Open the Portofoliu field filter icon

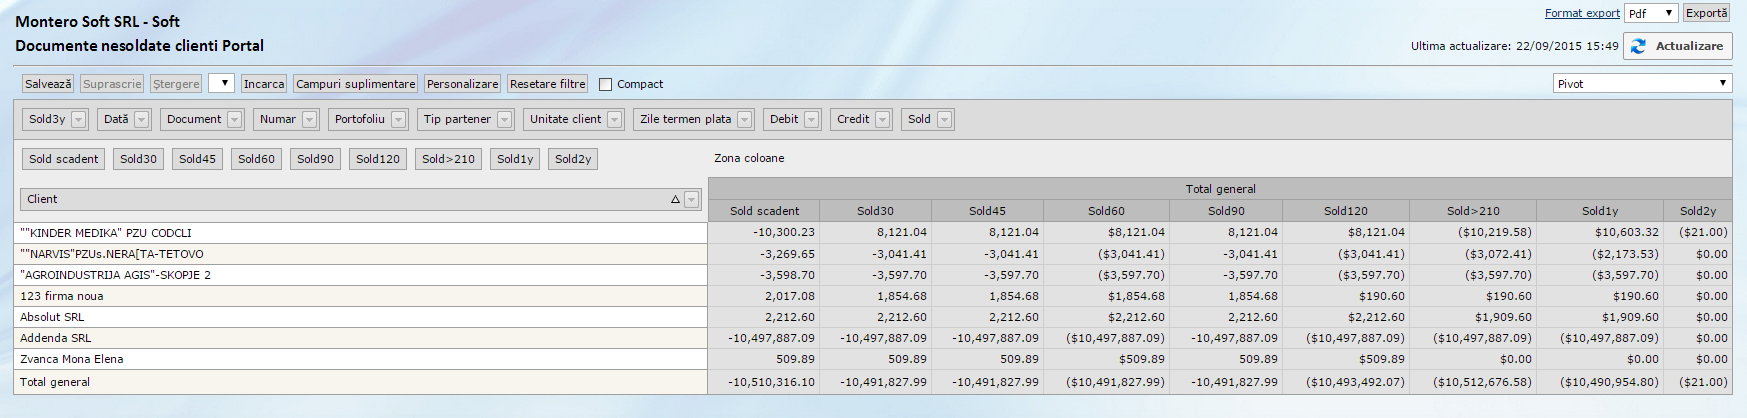tap(398, 120)
